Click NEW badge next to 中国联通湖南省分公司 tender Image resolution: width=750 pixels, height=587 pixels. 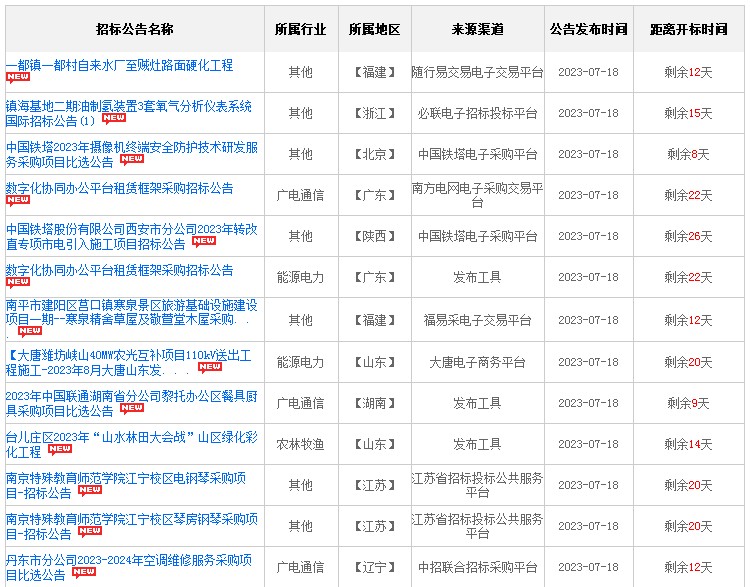coord(131,409)
